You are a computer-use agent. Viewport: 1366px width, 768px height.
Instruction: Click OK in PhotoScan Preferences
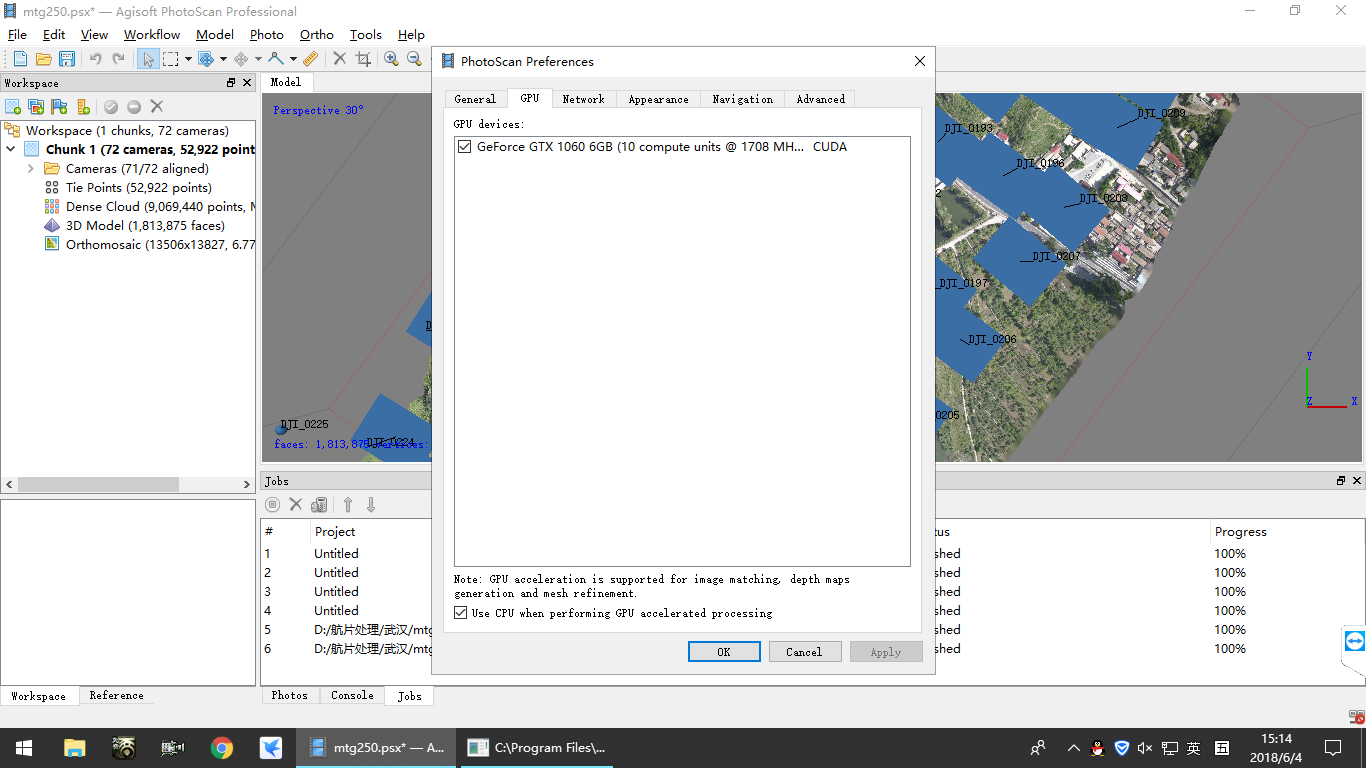[x=724, y=652]
